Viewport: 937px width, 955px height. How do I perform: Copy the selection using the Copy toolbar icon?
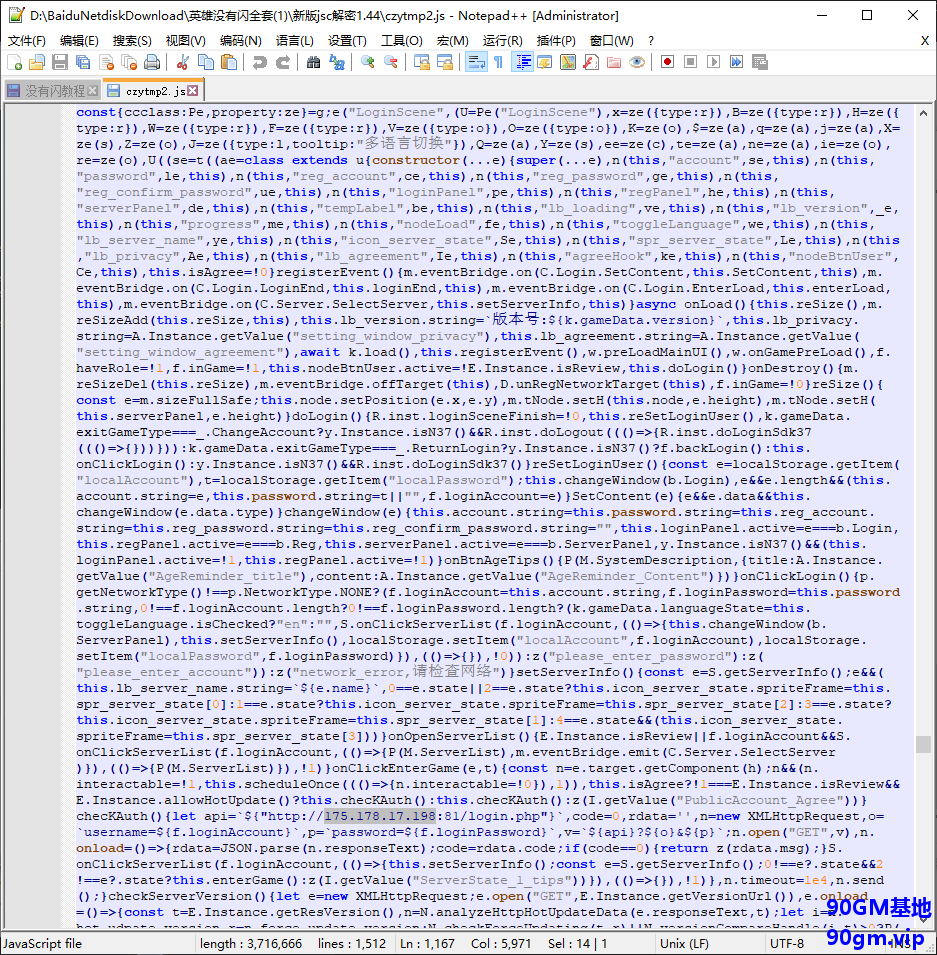[206, 62]
